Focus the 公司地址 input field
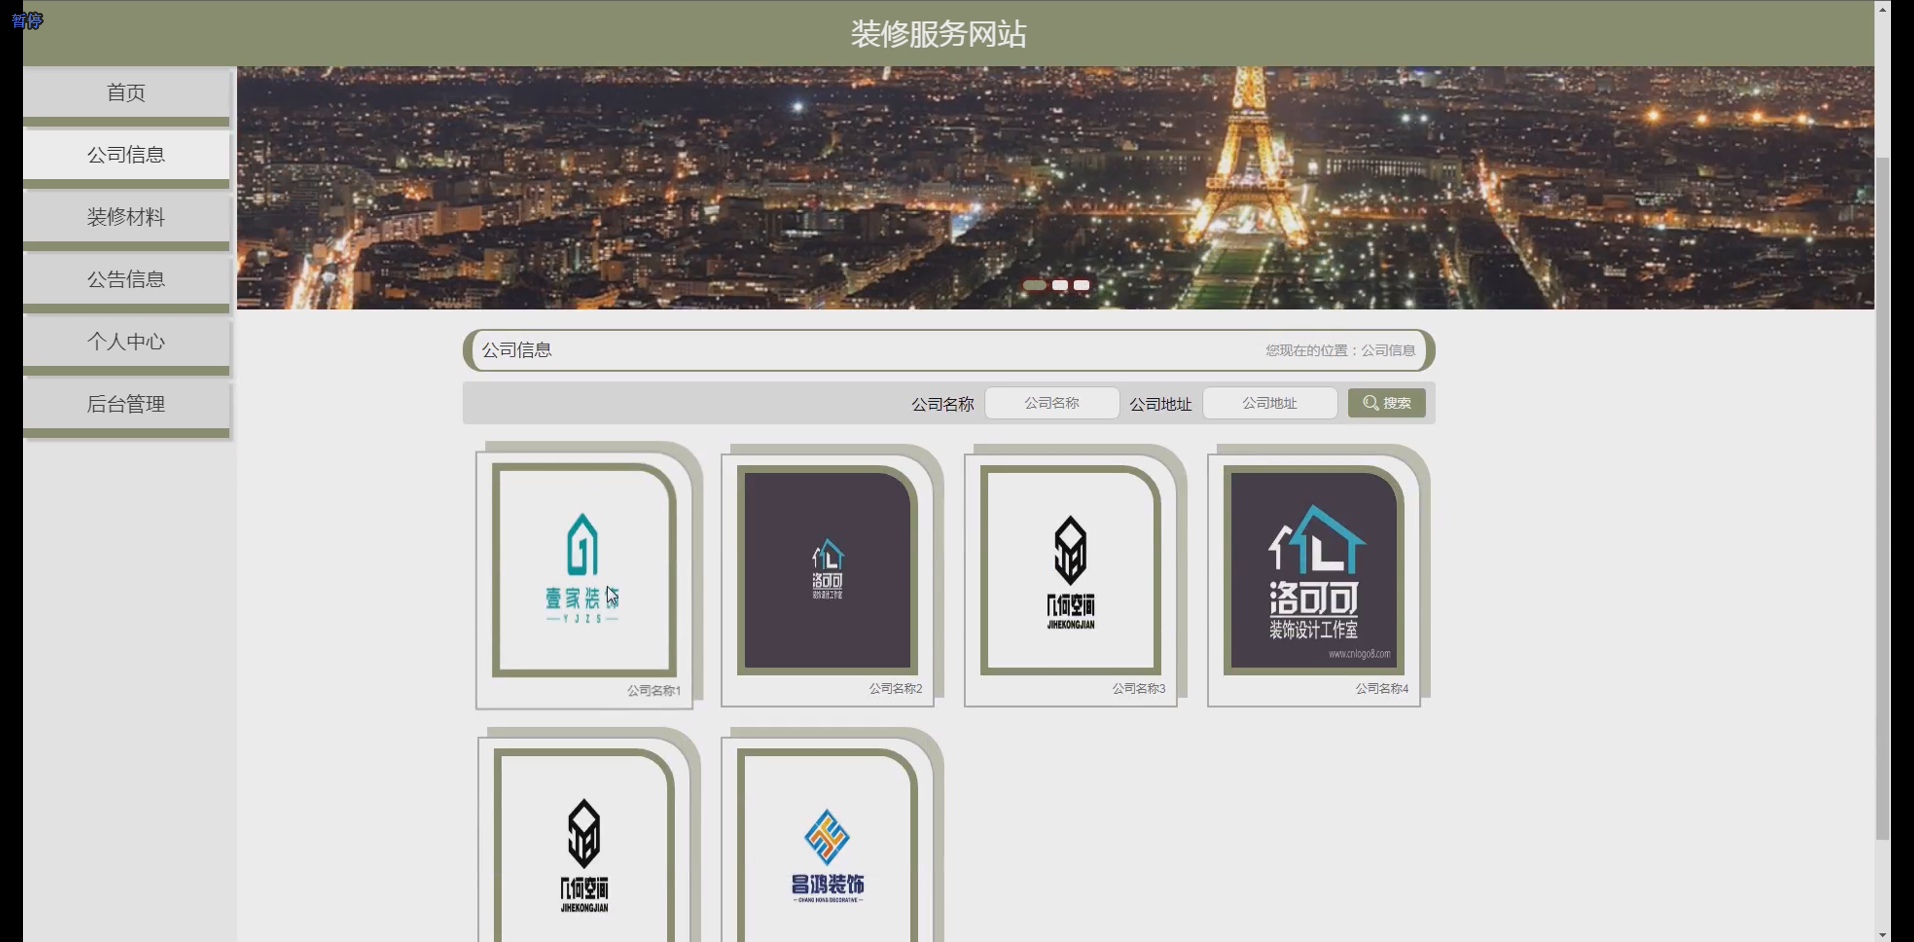The image size is (1914, 942). point(1269,403)
